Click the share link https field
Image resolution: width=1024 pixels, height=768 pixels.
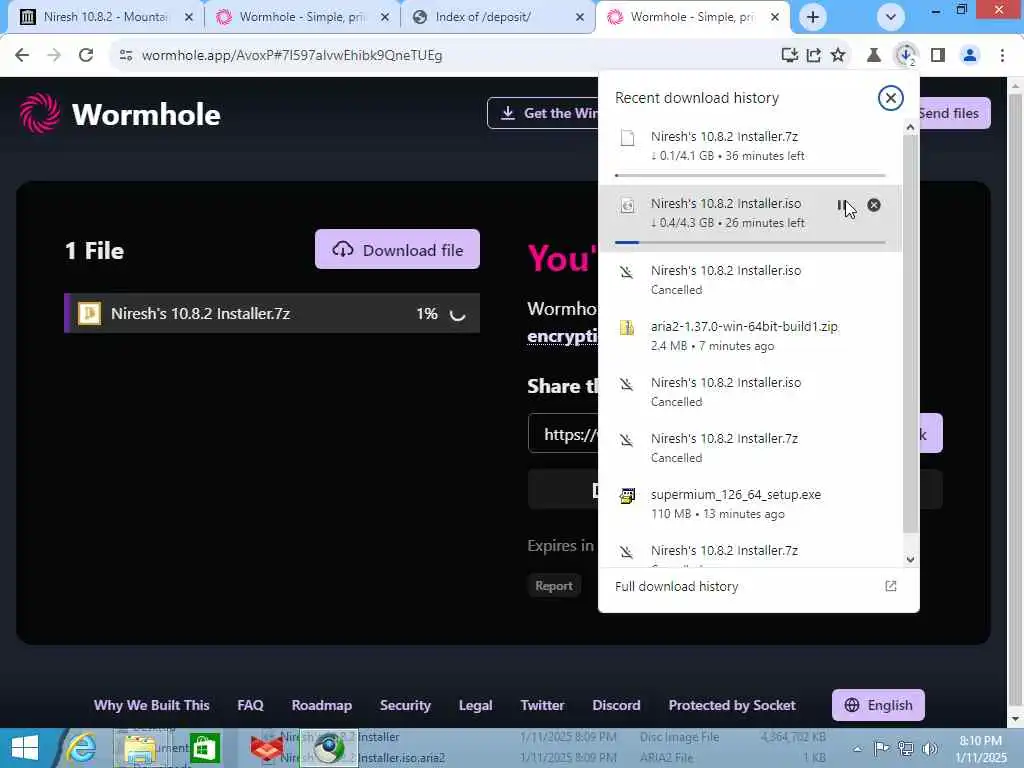click(563, 434)
